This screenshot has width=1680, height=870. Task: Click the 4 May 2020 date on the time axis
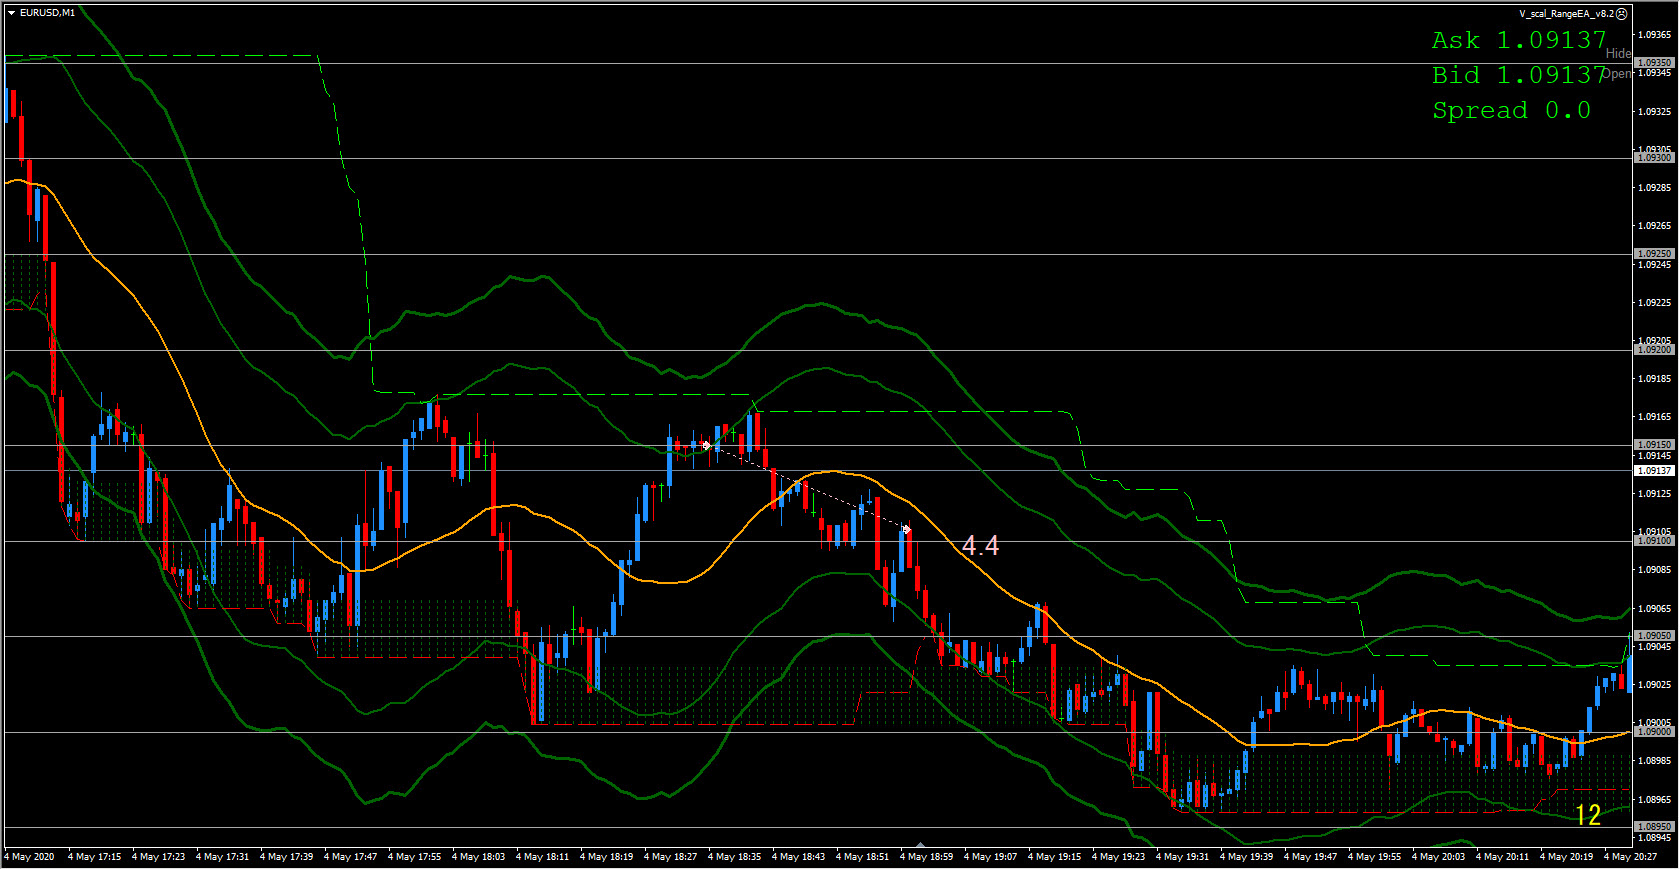point(30,857)
